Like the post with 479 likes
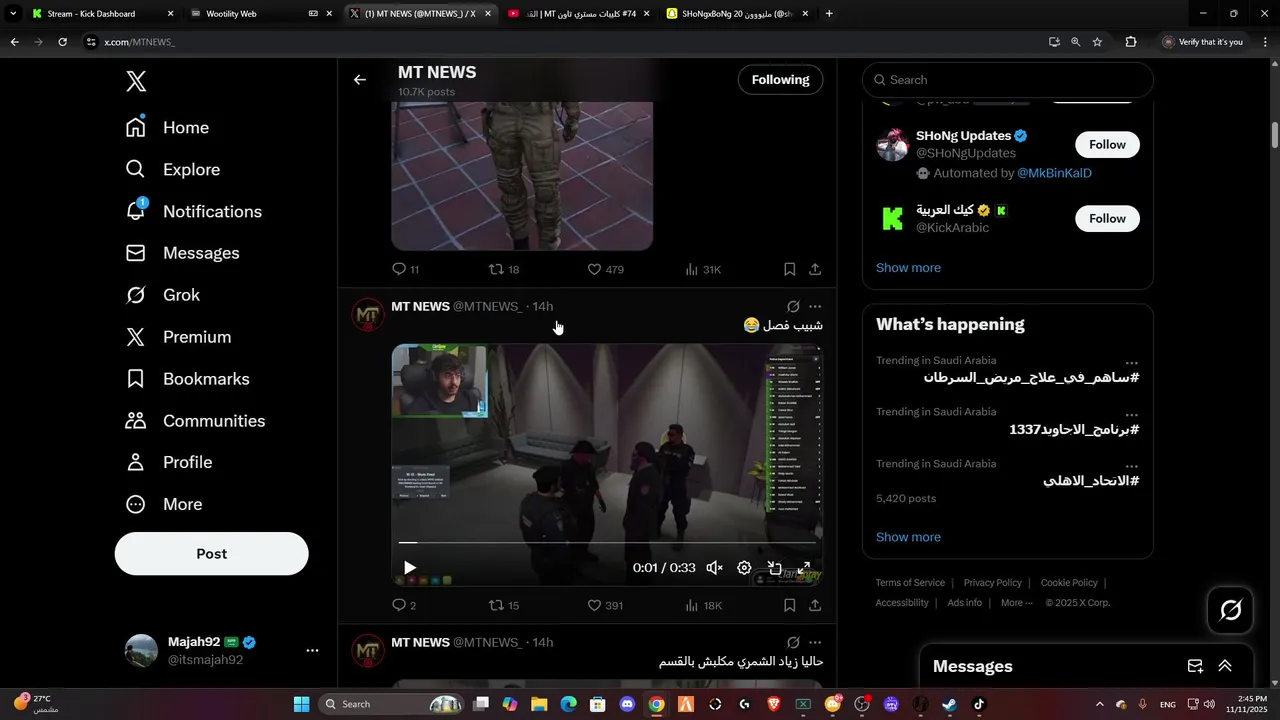 click(x=605, y=269)
